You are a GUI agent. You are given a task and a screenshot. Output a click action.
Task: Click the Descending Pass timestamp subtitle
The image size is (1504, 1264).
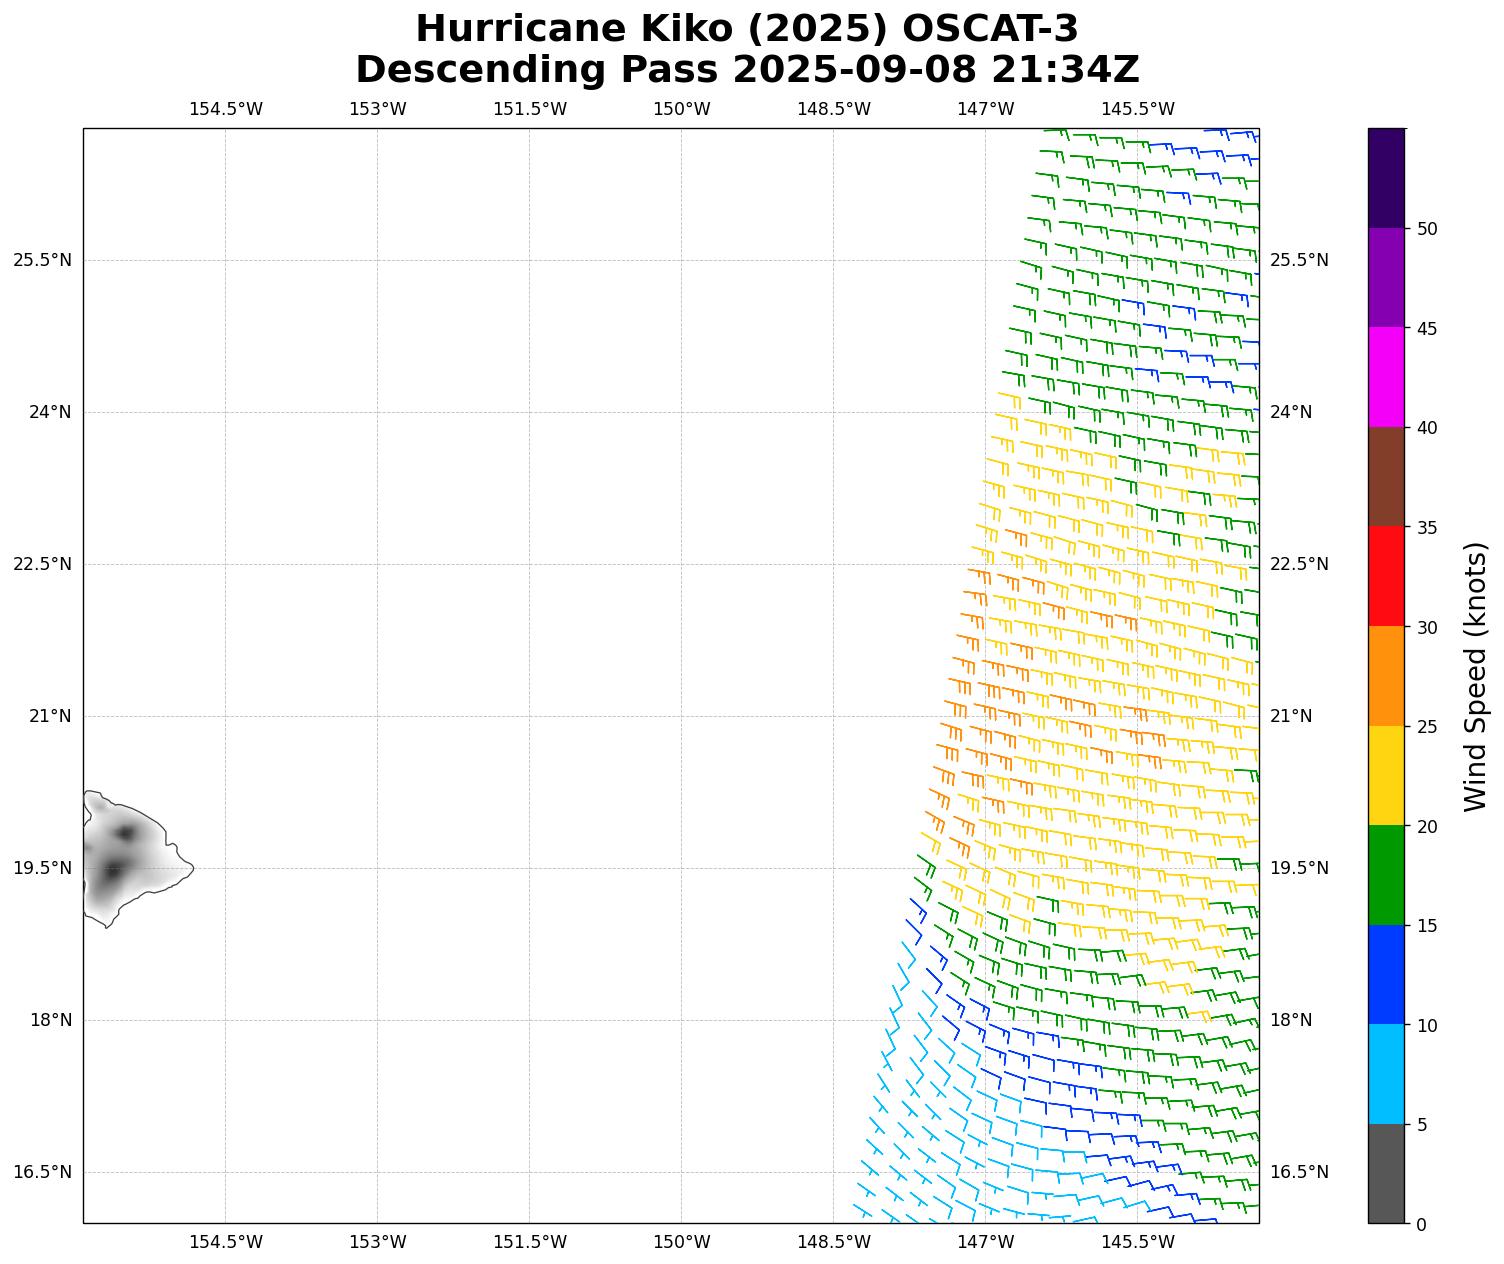click(x=747, y=70)
